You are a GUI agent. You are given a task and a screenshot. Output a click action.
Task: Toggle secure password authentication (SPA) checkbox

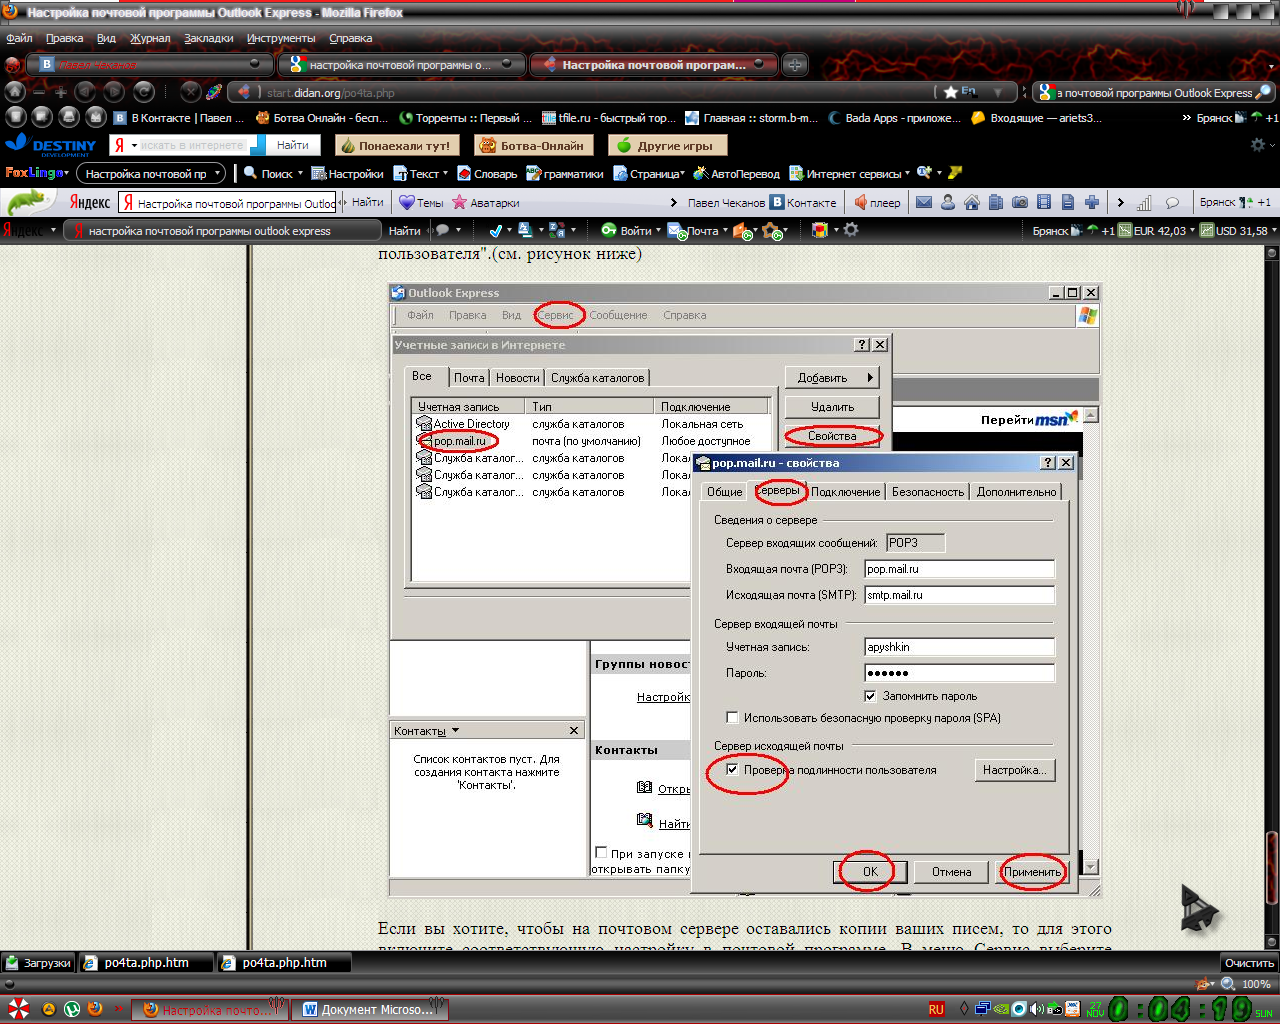pos(733,718)
